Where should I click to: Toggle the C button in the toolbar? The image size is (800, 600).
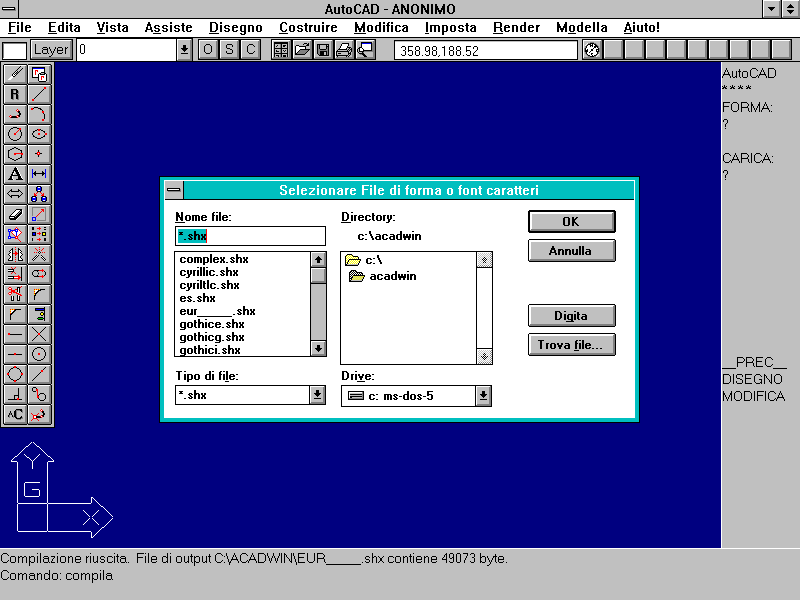251,50
